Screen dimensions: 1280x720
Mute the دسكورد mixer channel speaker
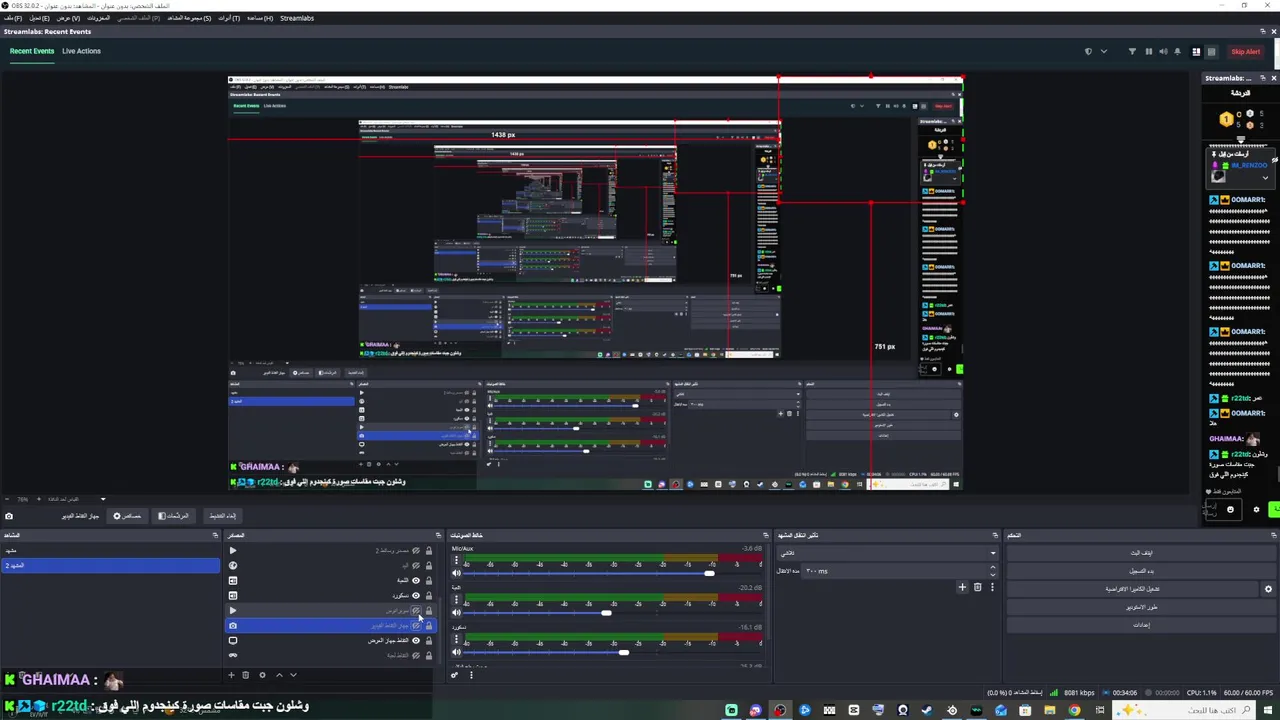point(456,652)
